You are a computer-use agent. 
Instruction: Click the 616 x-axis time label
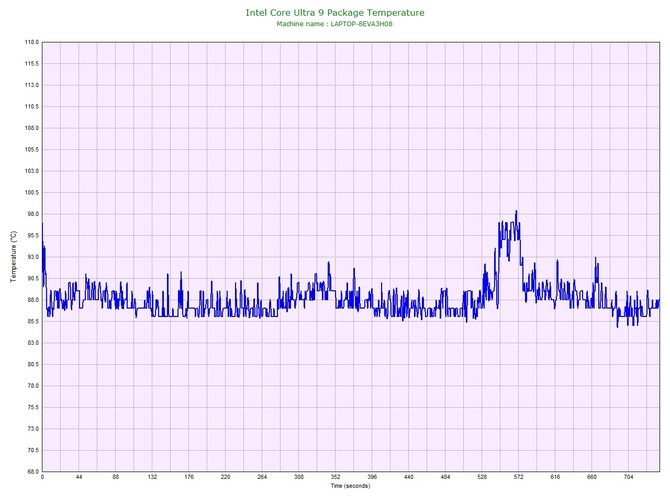click(x=555, y=477)
